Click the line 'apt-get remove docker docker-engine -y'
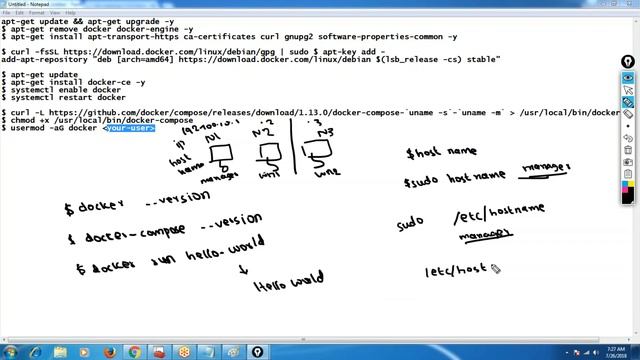The height and width of the screenshot is (360, 640). (97, 29)
